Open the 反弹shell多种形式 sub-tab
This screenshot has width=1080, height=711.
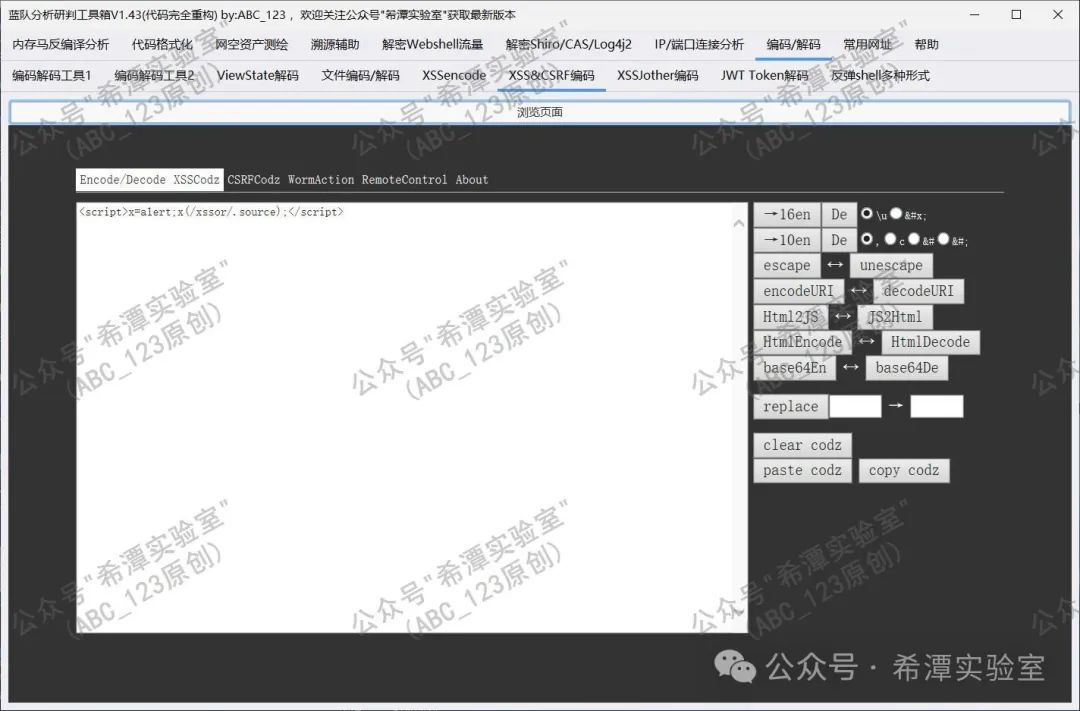pyautogui.click(x=880, y=75)
